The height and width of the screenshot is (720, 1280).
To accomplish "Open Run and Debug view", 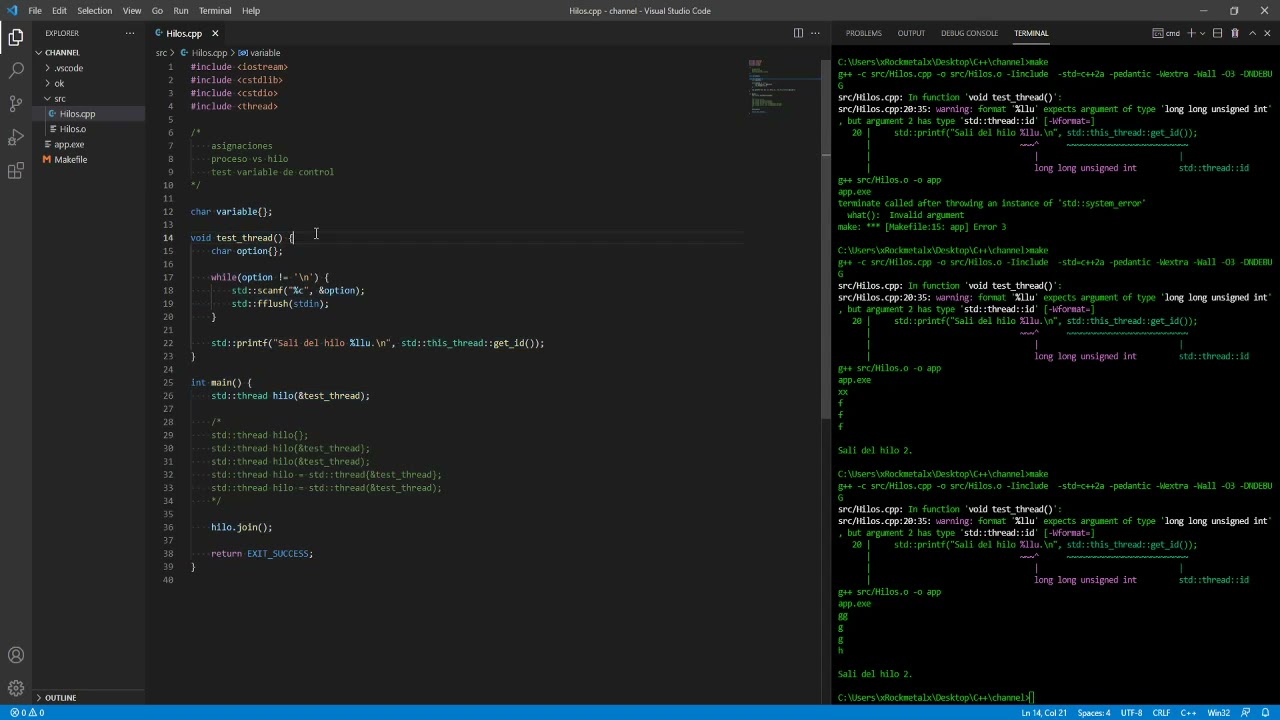I will coord(16,137).
